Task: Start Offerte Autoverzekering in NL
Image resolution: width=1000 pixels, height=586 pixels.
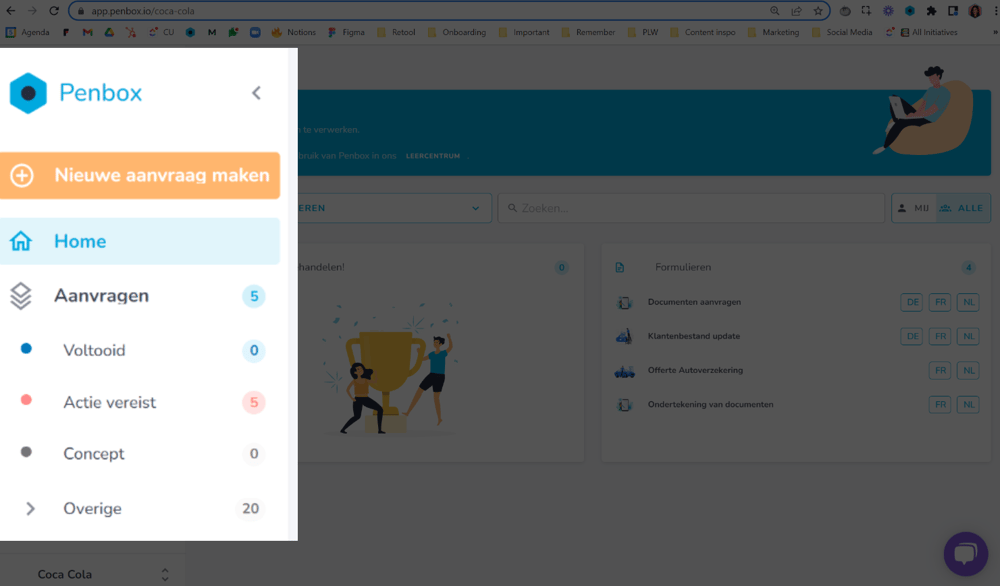Action: click(x=968, y=370)
